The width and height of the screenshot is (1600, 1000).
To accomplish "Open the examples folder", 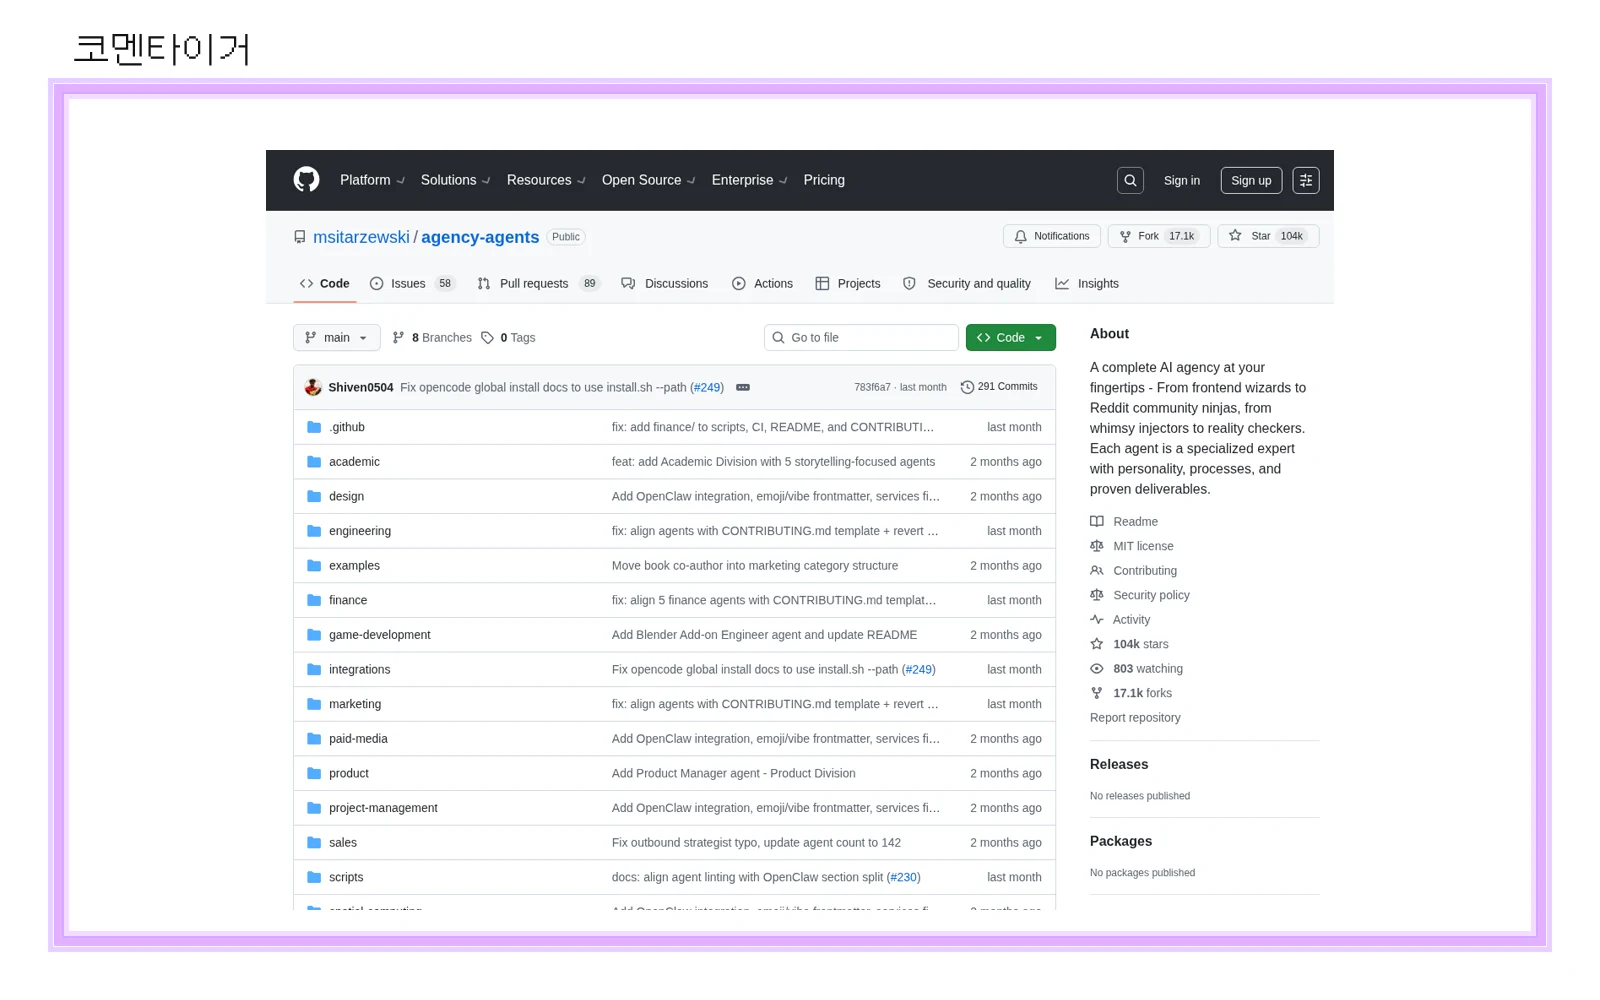I will click(x=354, y=566).
